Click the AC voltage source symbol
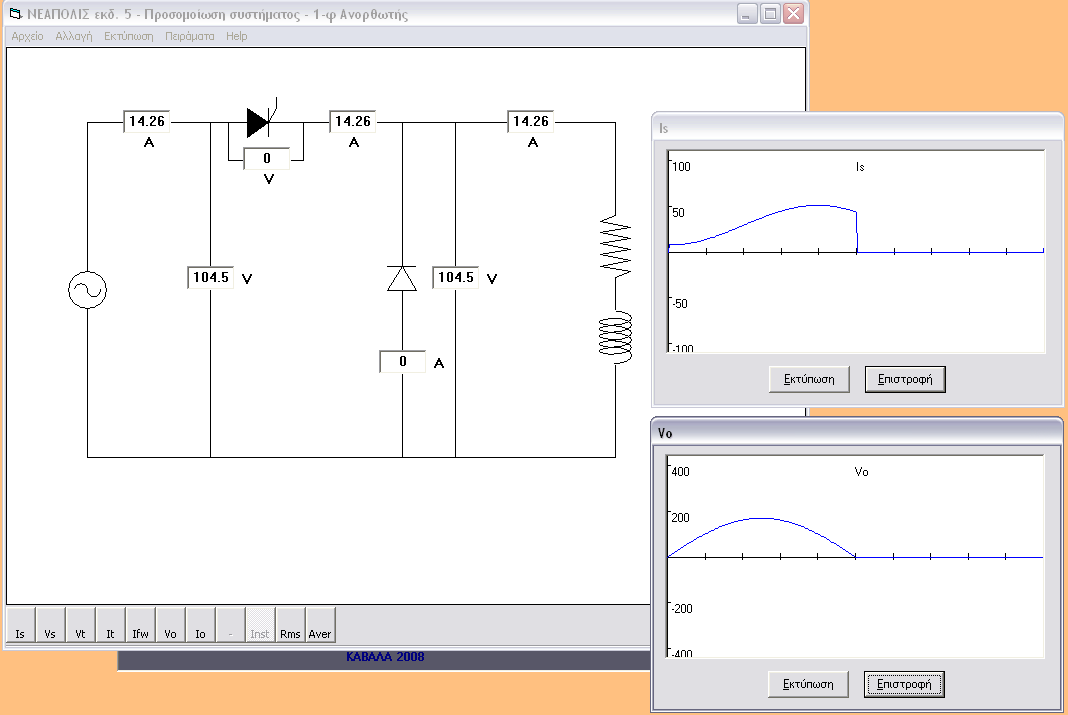The image size is (1068, 715). (87, 290)
